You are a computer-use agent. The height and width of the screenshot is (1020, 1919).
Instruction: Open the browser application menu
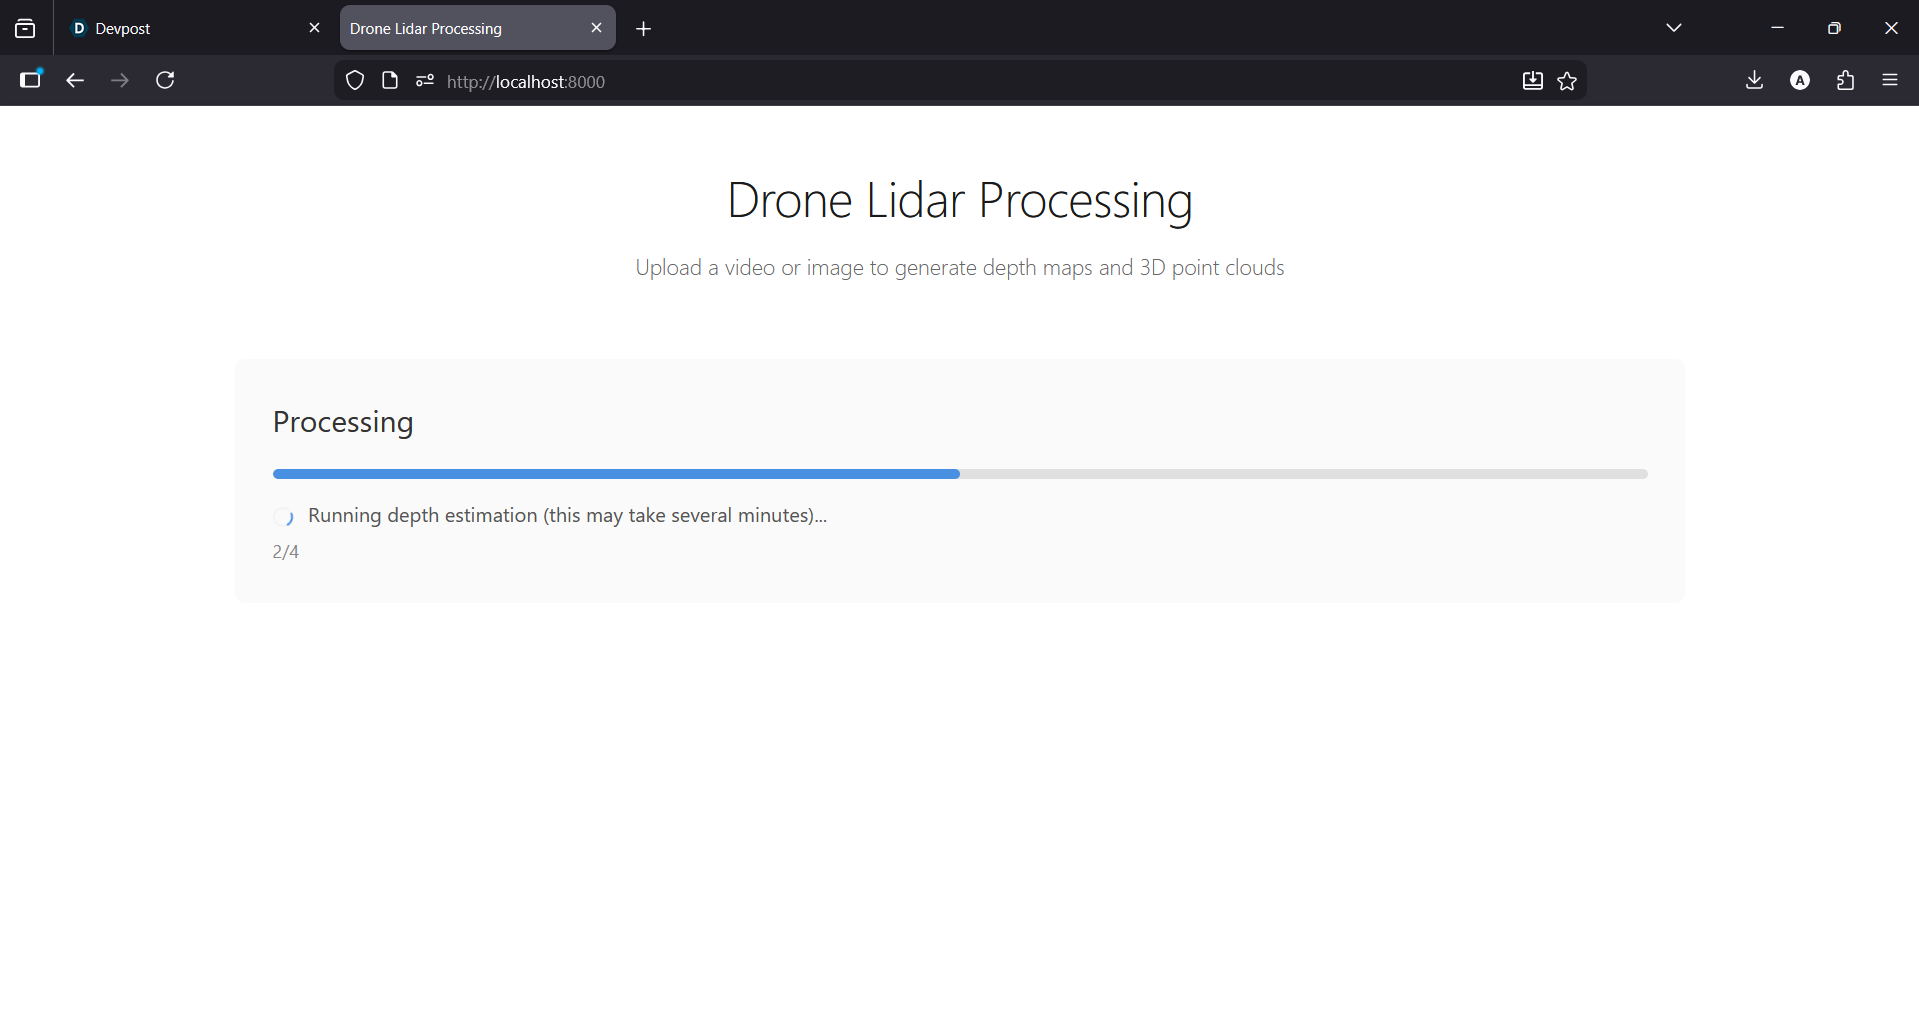tap(1890, 80)
